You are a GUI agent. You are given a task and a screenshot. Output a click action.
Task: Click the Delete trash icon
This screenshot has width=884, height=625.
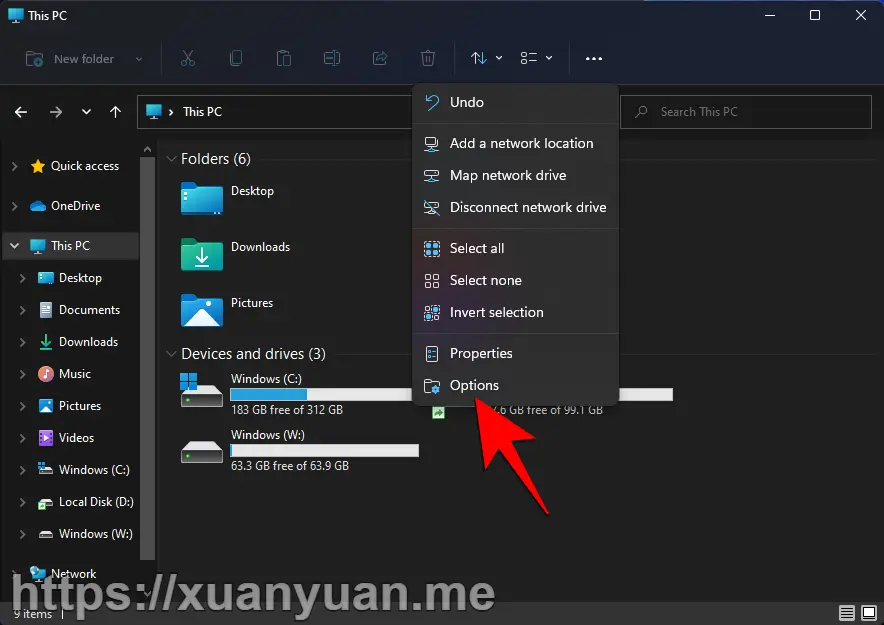pyautogui.click(x=428, y=58)
